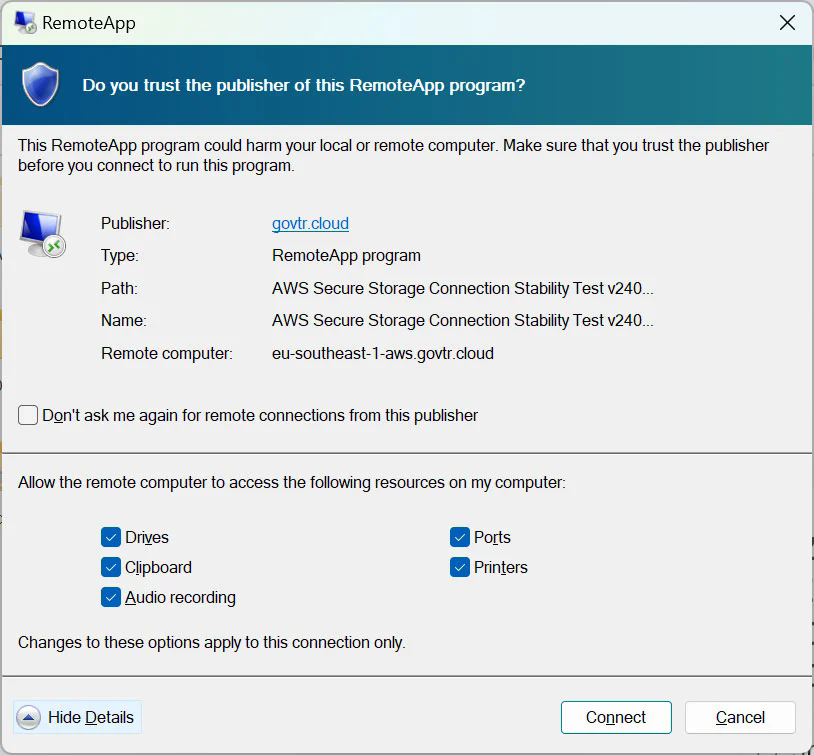This screenshot has width=814, height=755.
Task: Click the Path value AWS Secure Storage text
Action: pos(462,288)
